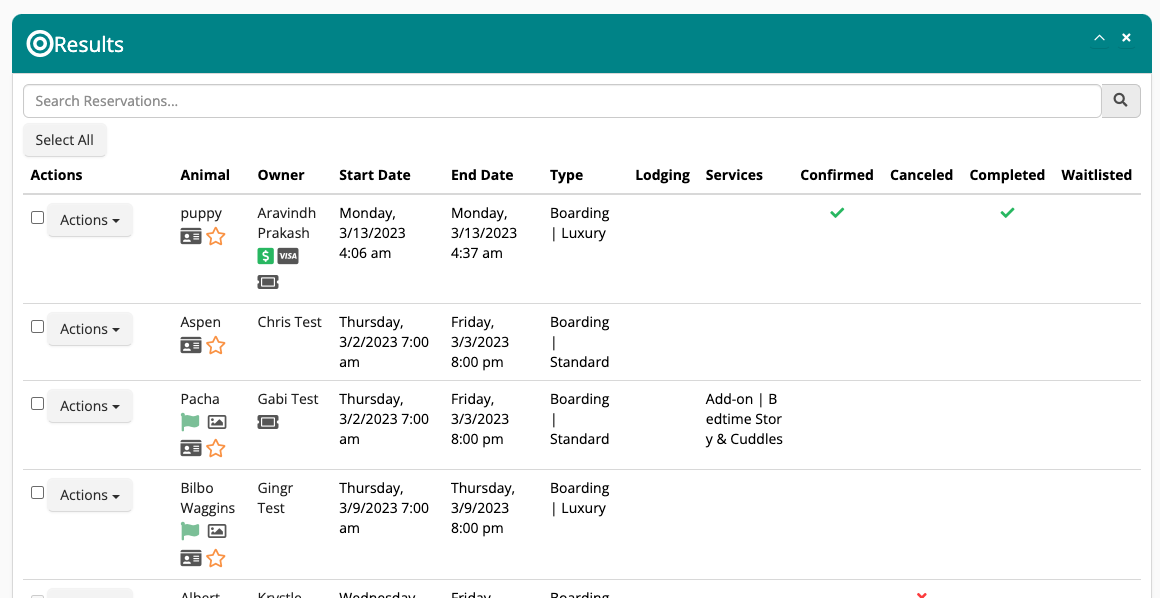Click the picture icon under Bilbo Waggins
The height and width of the screenshot is (598, 1160).
coord(217,531)
